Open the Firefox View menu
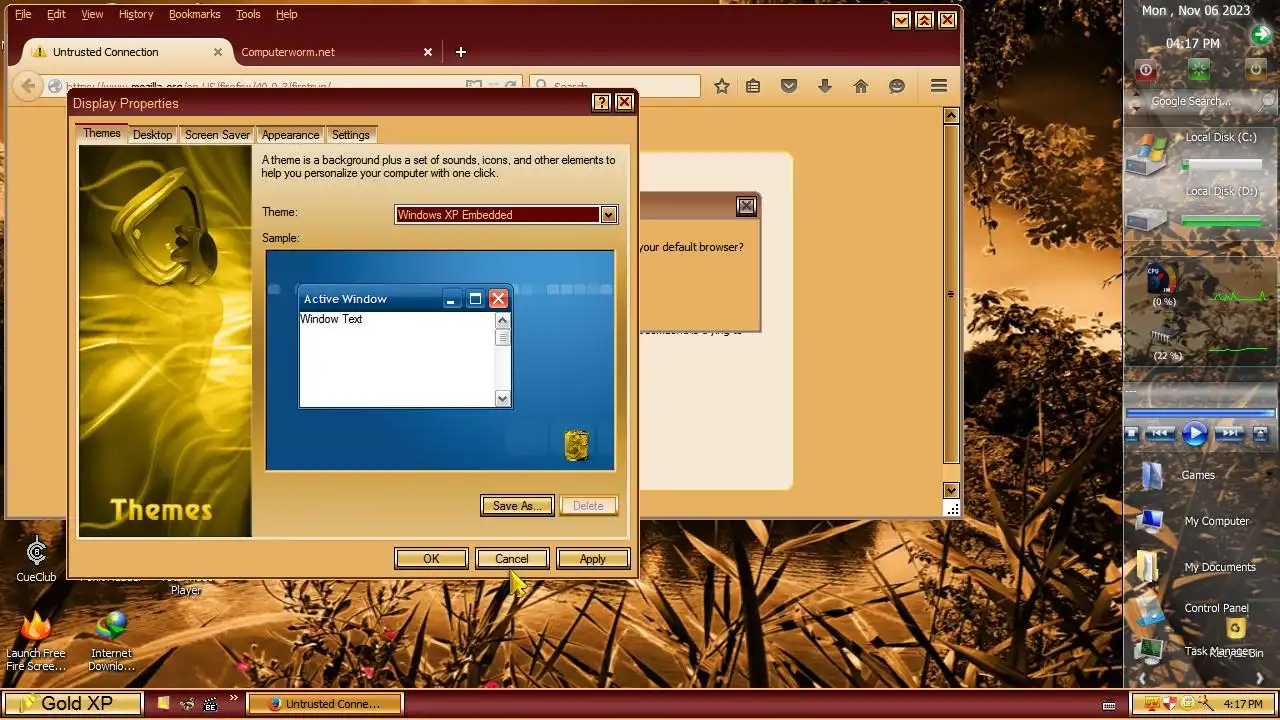1280x720 pixels. [92, 14]
